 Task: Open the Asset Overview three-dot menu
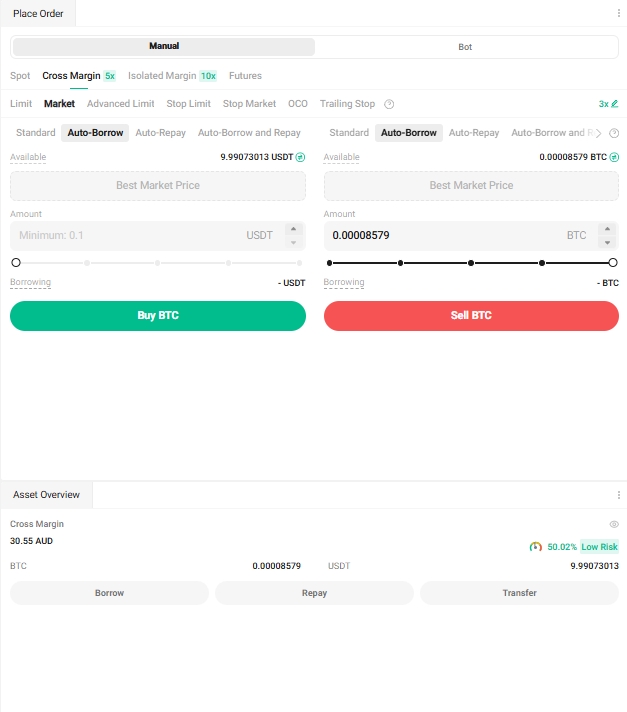pyautogui.click(x=618, y=495)
